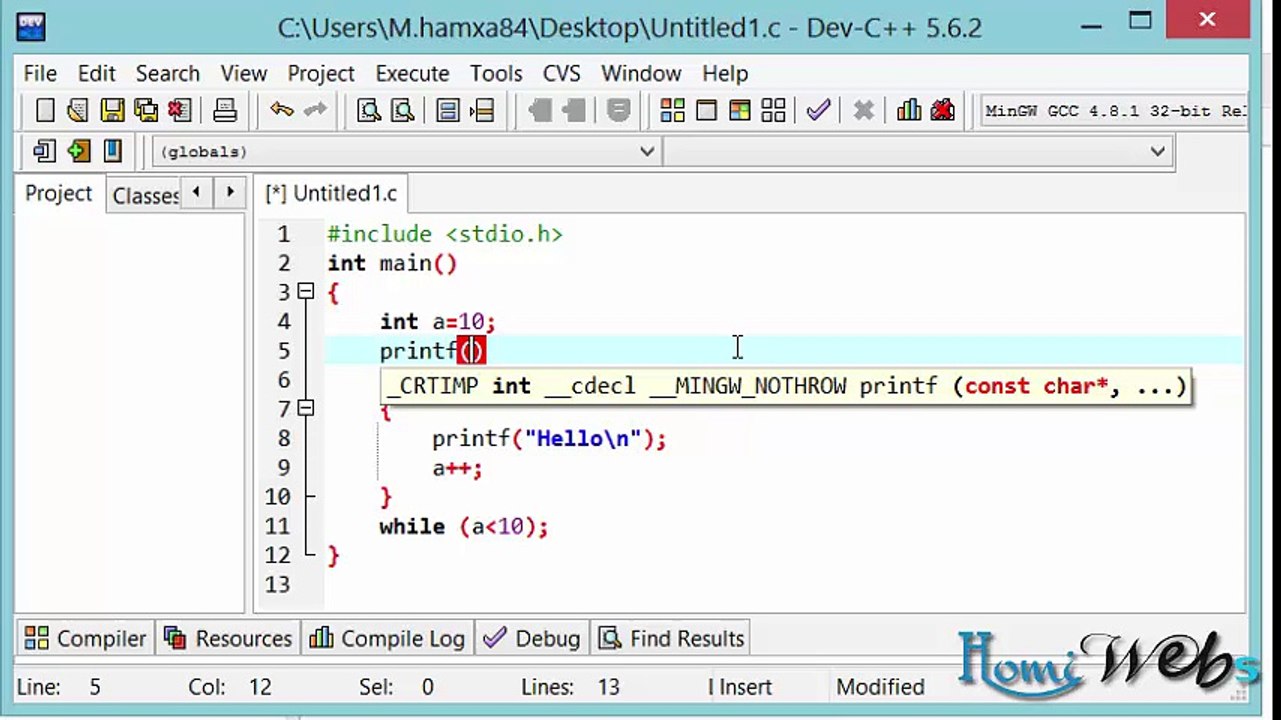Undo the last edit with the Undo arrow
1281x720 pixels.
point(282,111)
